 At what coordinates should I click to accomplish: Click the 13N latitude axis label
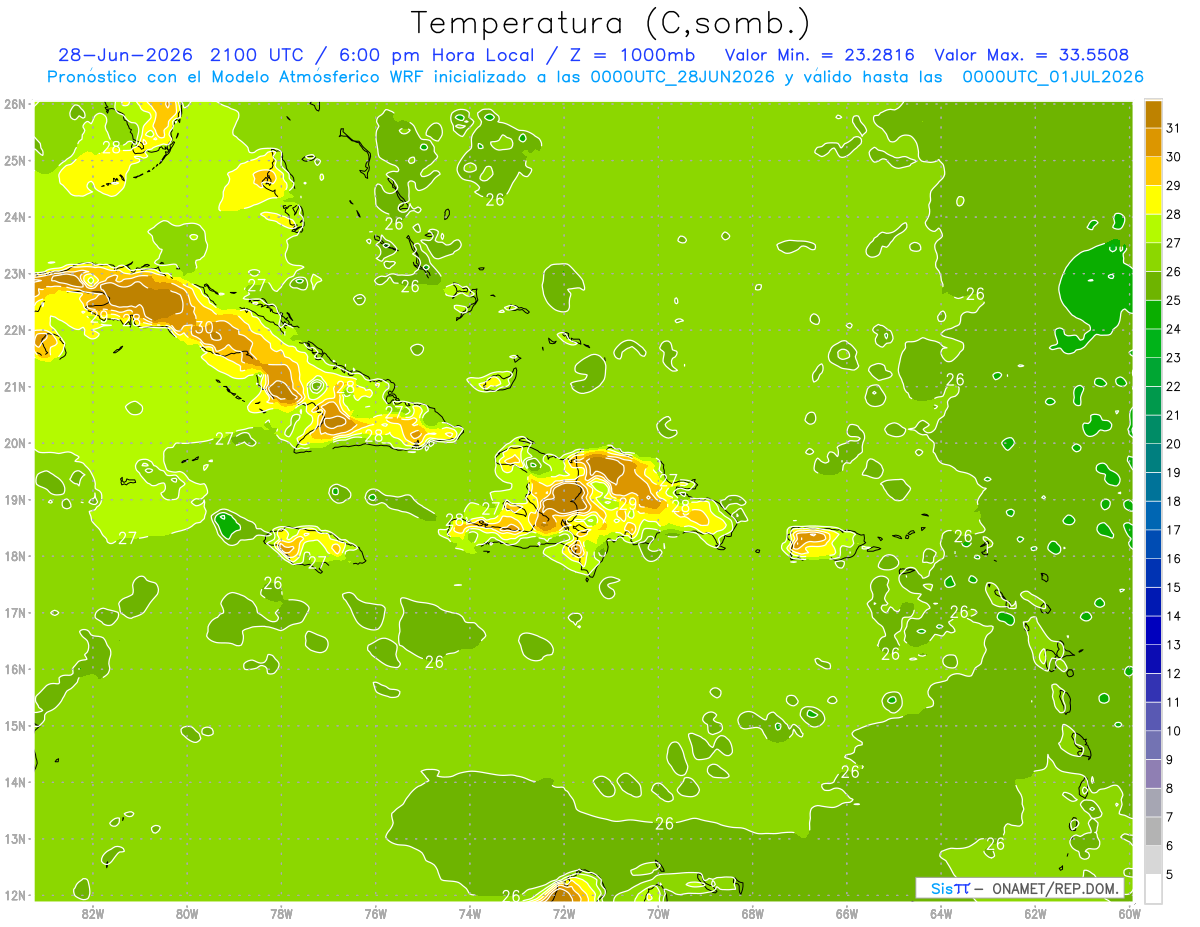14,838
